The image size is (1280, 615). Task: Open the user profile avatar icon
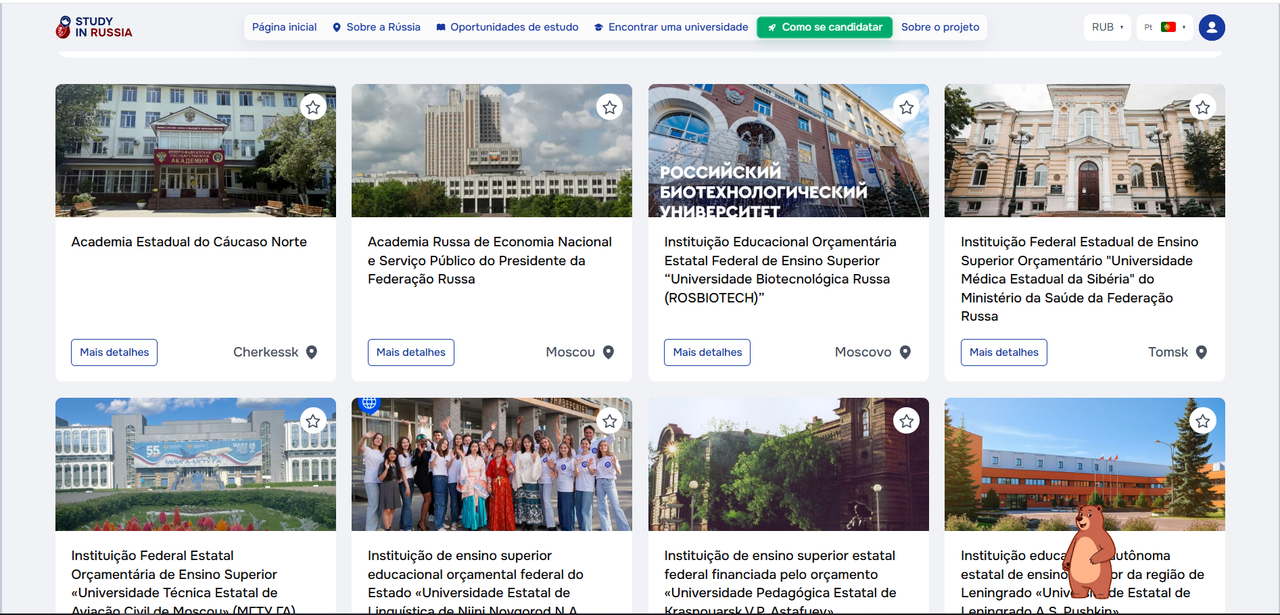click(x=1212, y=27)
